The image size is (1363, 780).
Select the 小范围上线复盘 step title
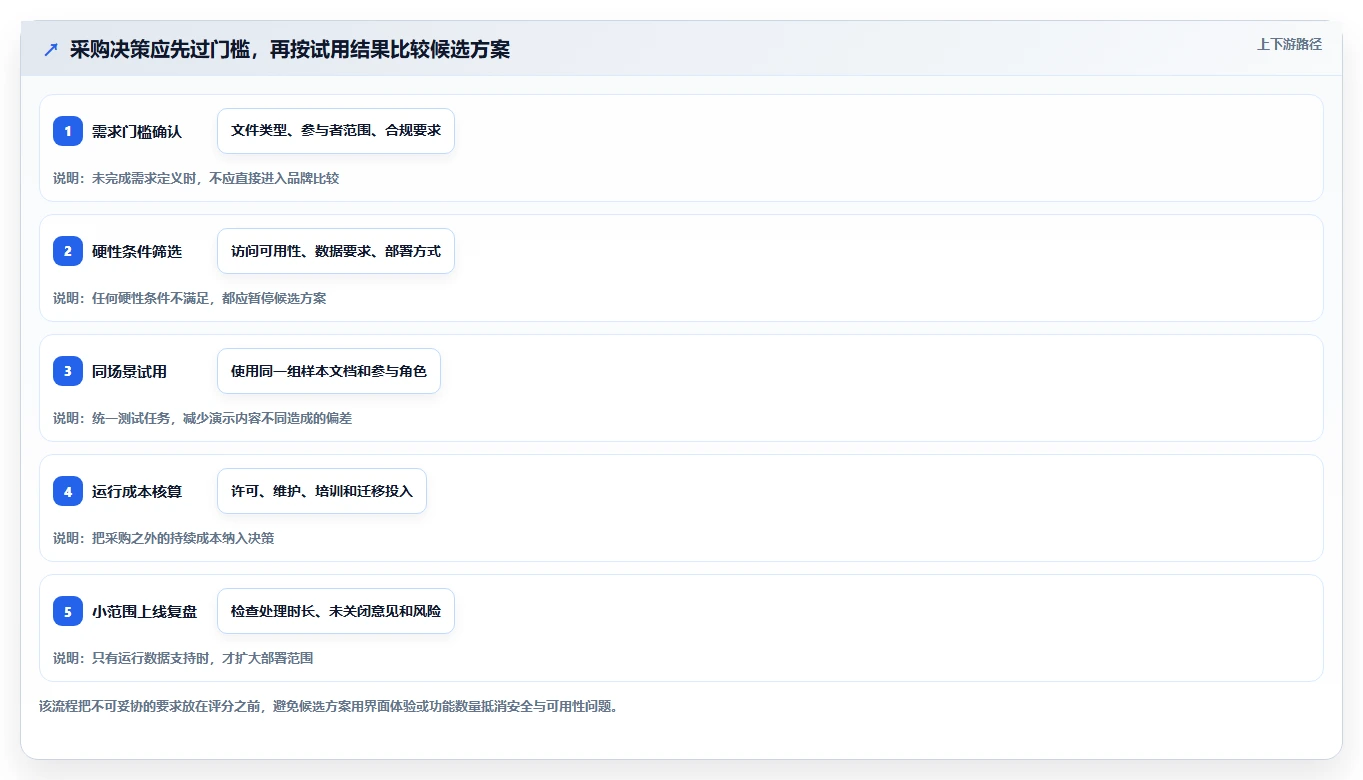[145, 611]
